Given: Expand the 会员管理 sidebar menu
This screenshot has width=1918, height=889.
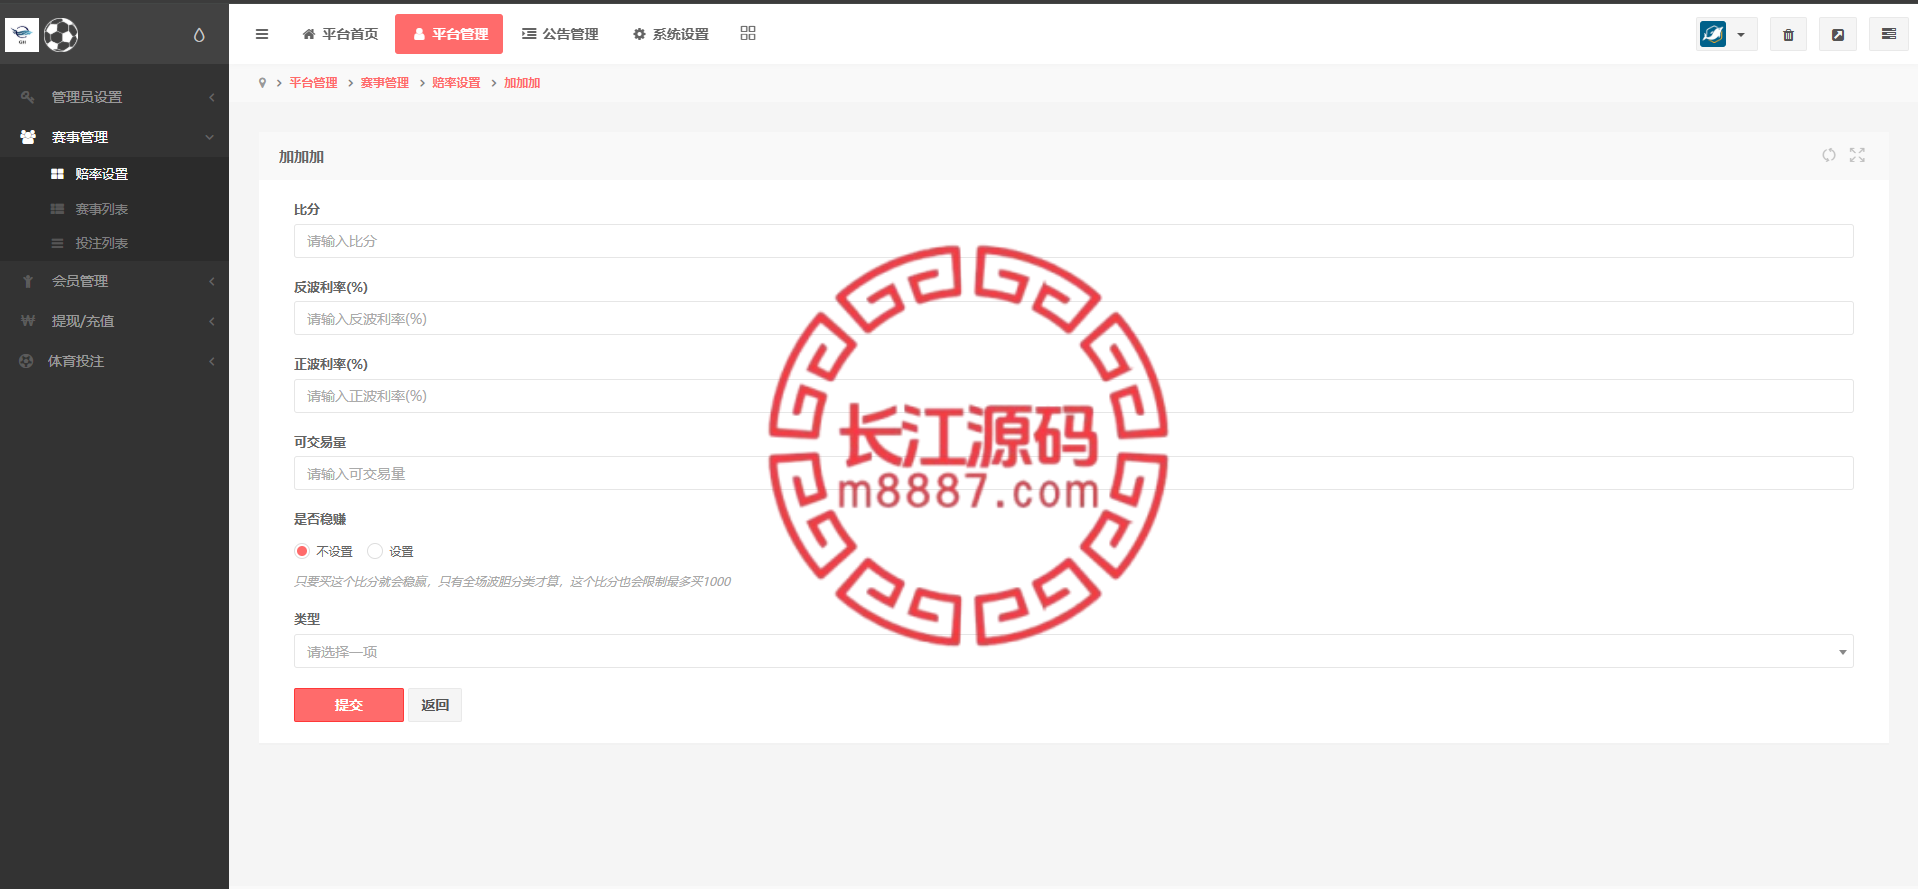Looking at the screenshot, I should pos(114,281).
